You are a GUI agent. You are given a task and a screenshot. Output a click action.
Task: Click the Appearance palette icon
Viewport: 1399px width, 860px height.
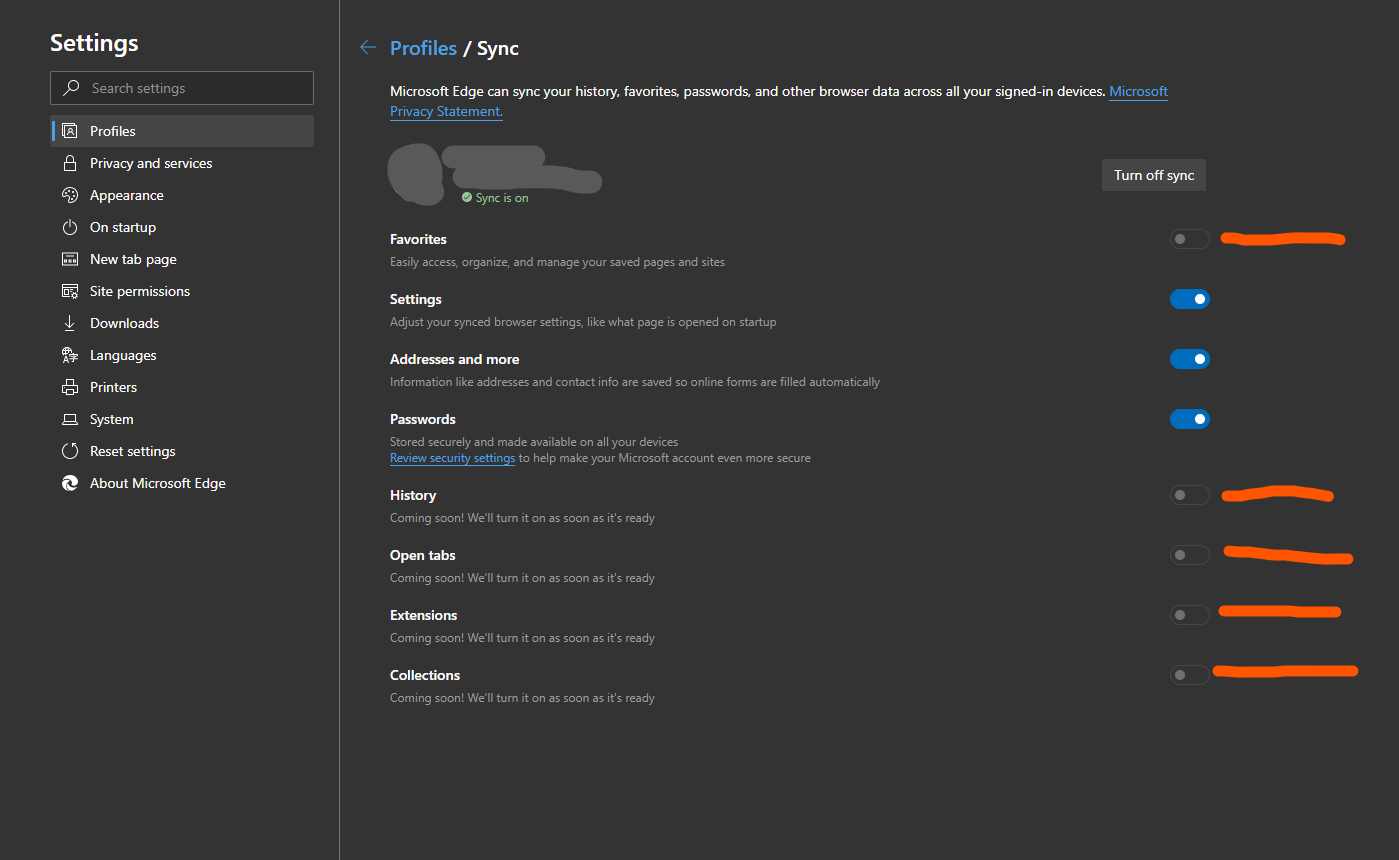70,195
